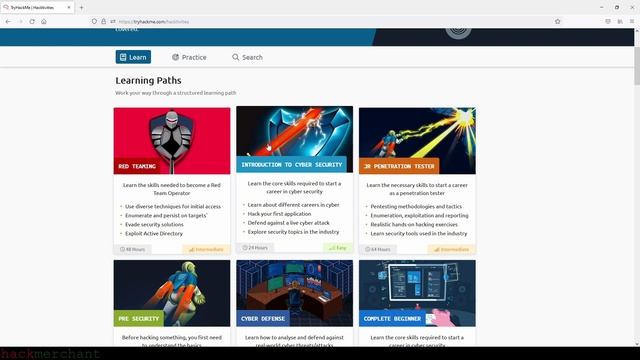This screenshot has height=360, width=640.
Task: Click the browser forward arrow
Action: click(20, 21)
